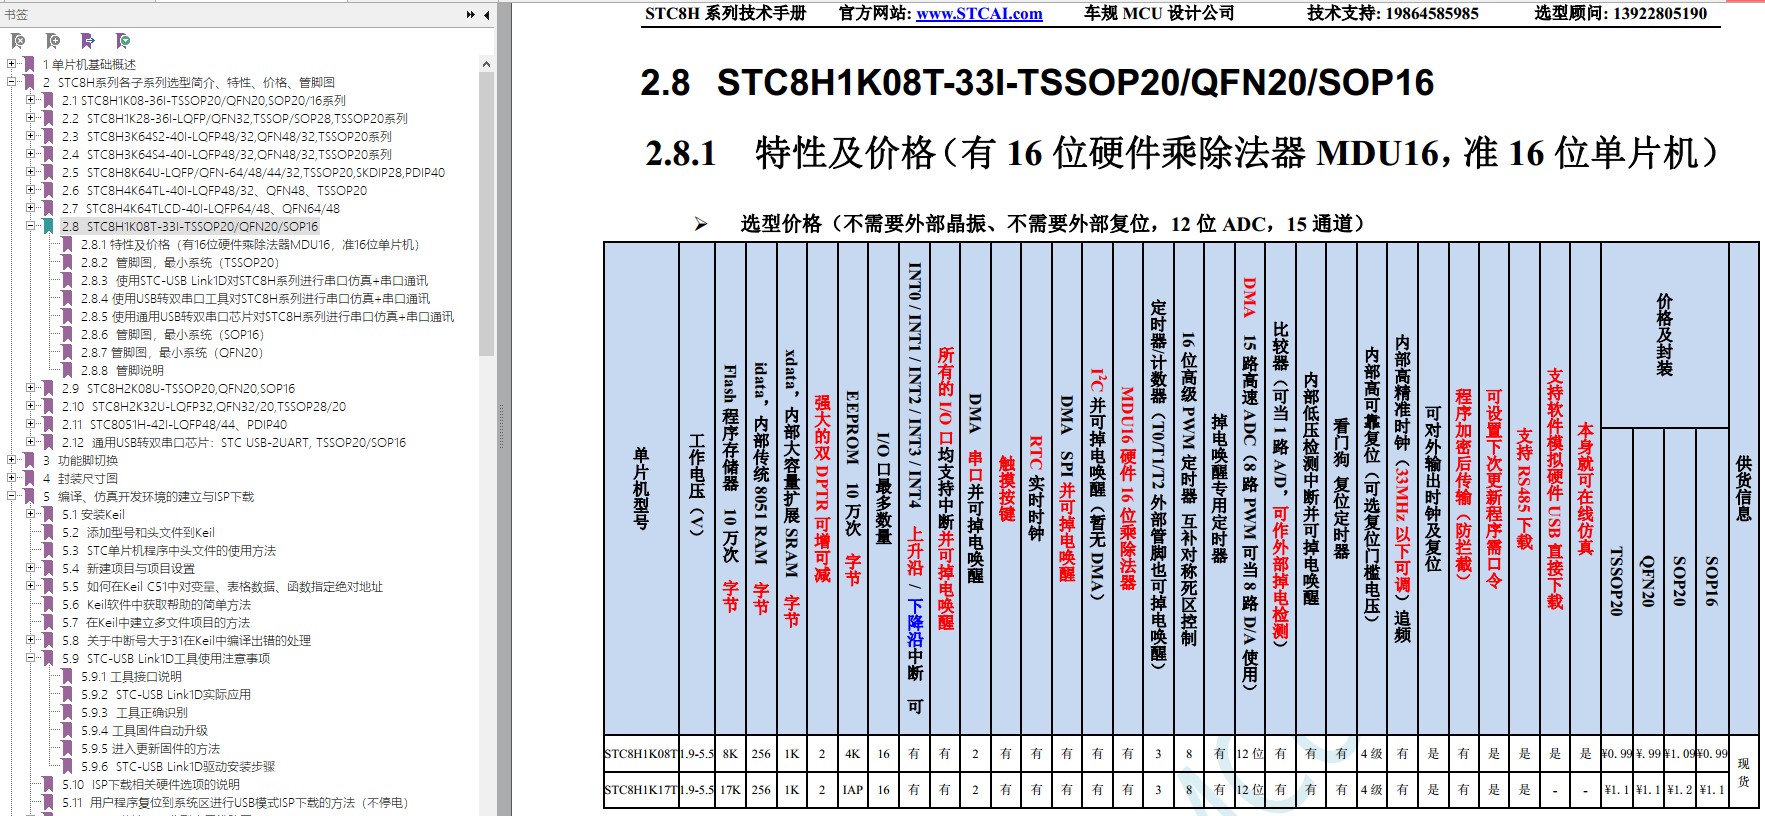Open bookmark 2.6 STC8H4K64TL-40I
Viewport: 1765px width, 816px height.
(214, 190)
